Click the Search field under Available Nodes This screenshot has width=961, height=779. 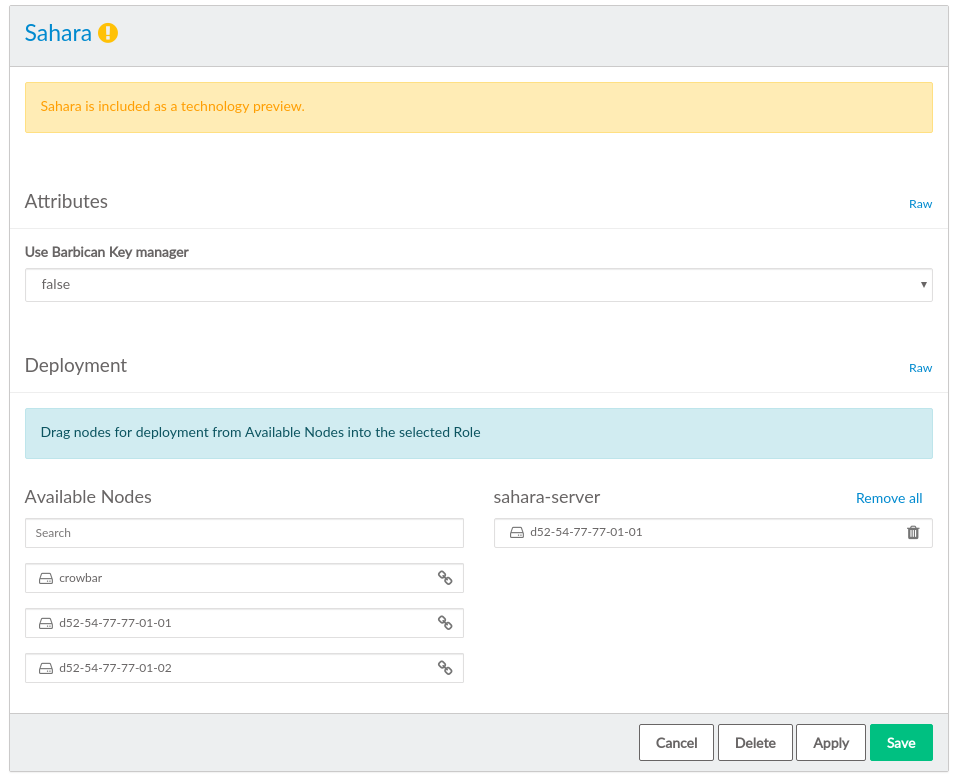244,533
